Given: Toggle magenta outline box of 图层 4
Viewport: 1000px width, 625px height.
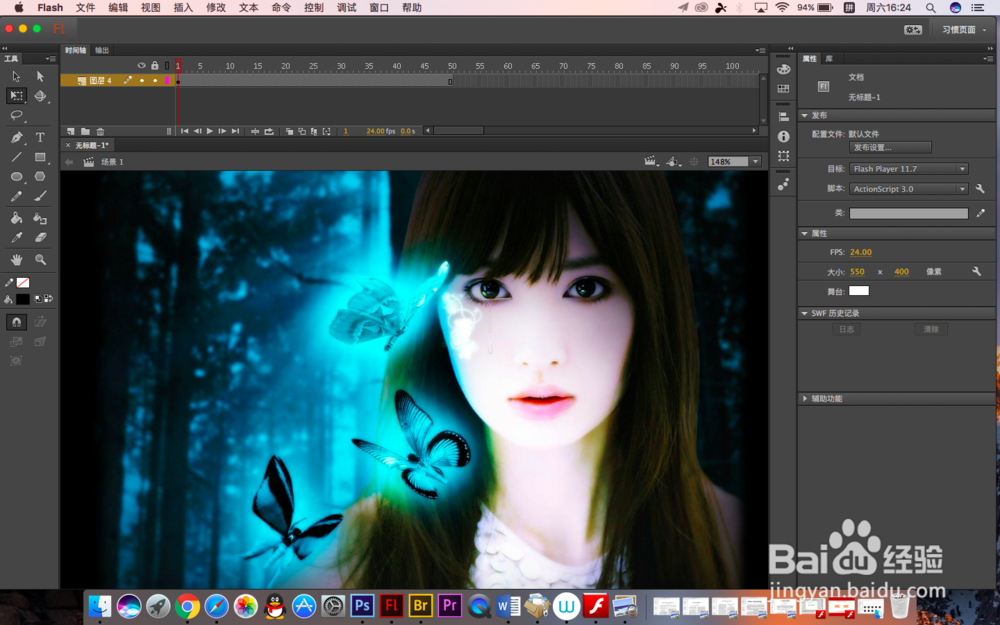Looking at the screenshot, I should pyautogui.click(x=167, y=81).
